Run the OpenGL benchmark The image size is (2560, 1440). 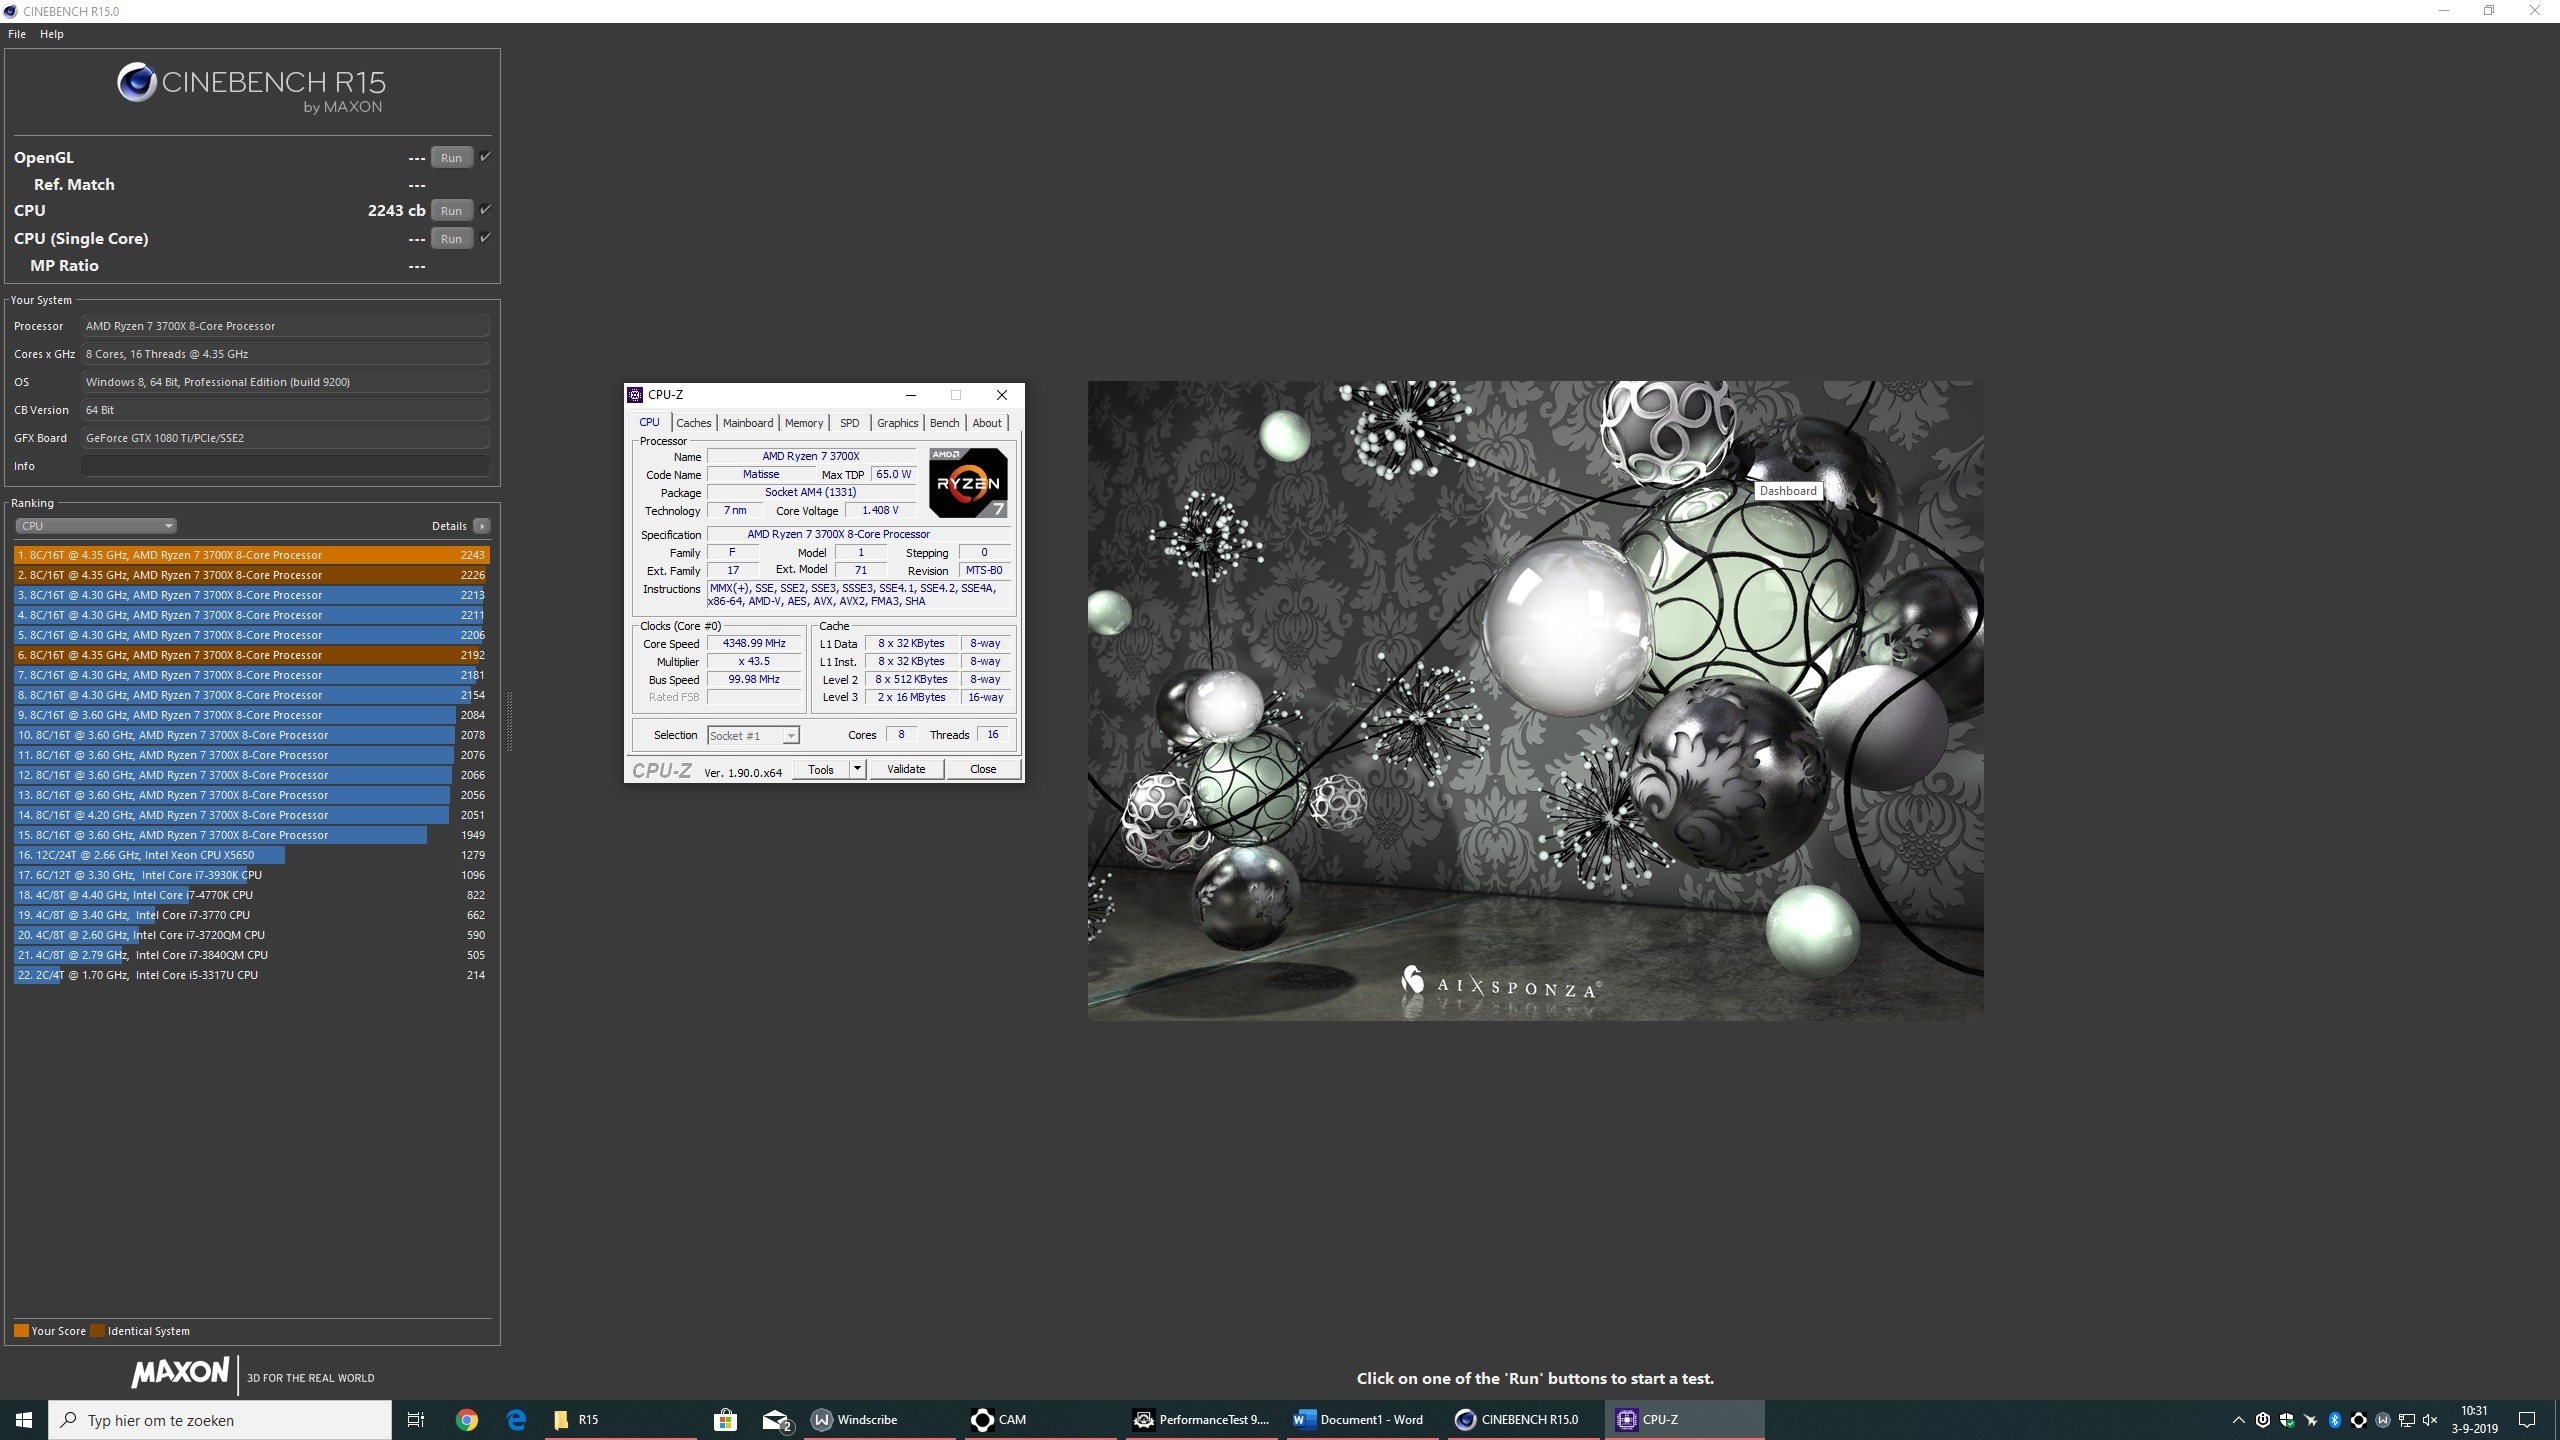tap(451, 158)
